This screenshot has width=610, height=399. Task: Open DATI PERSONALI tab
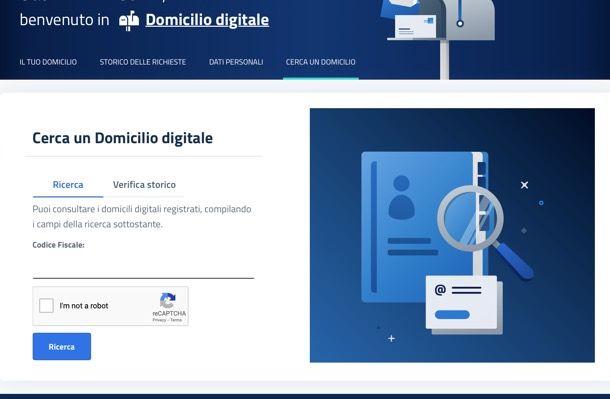coord(236,62)
